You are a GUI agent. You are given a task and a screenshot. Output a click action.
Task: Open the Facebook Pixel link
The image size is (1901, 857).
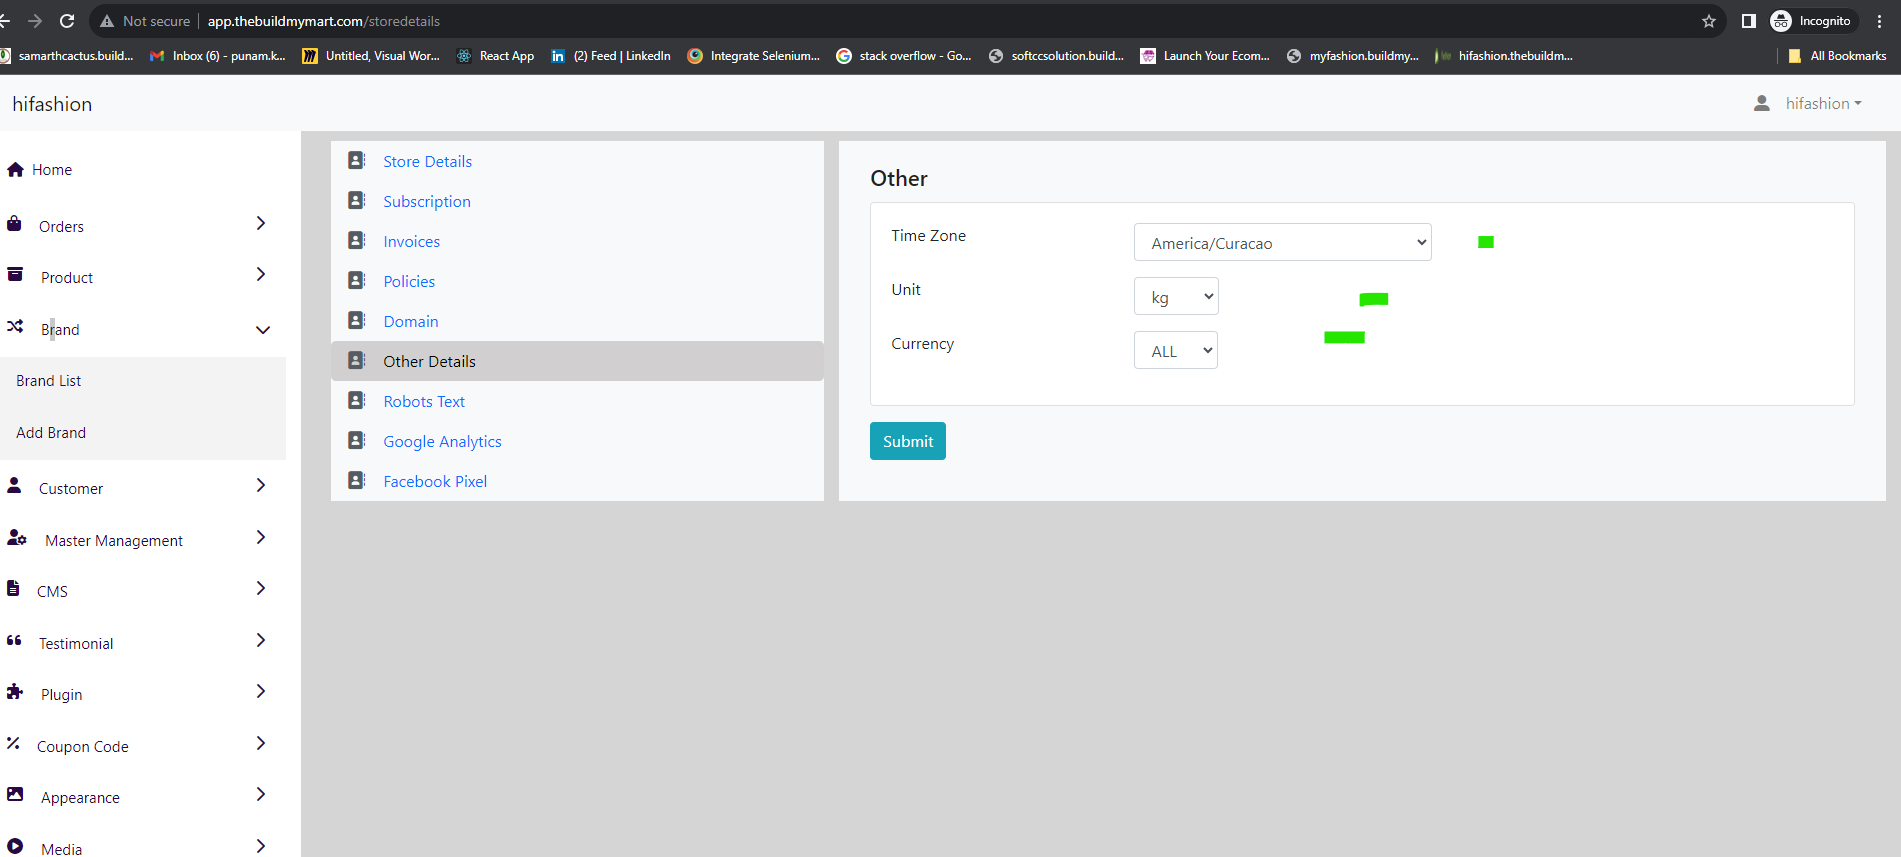(x=435, y=481)
